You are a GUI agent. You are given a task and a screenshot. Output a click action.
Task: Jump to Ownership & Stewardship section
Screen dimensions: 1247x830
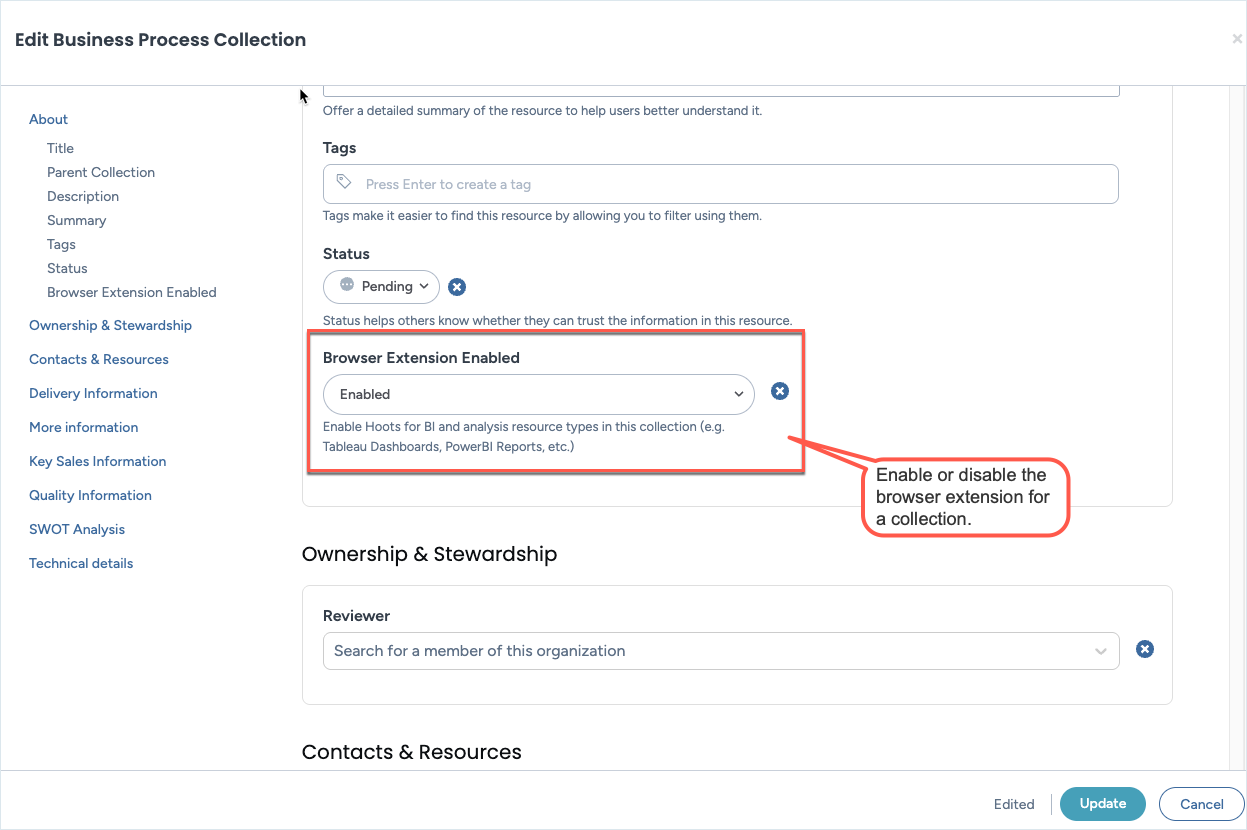(x=110, y=325)
